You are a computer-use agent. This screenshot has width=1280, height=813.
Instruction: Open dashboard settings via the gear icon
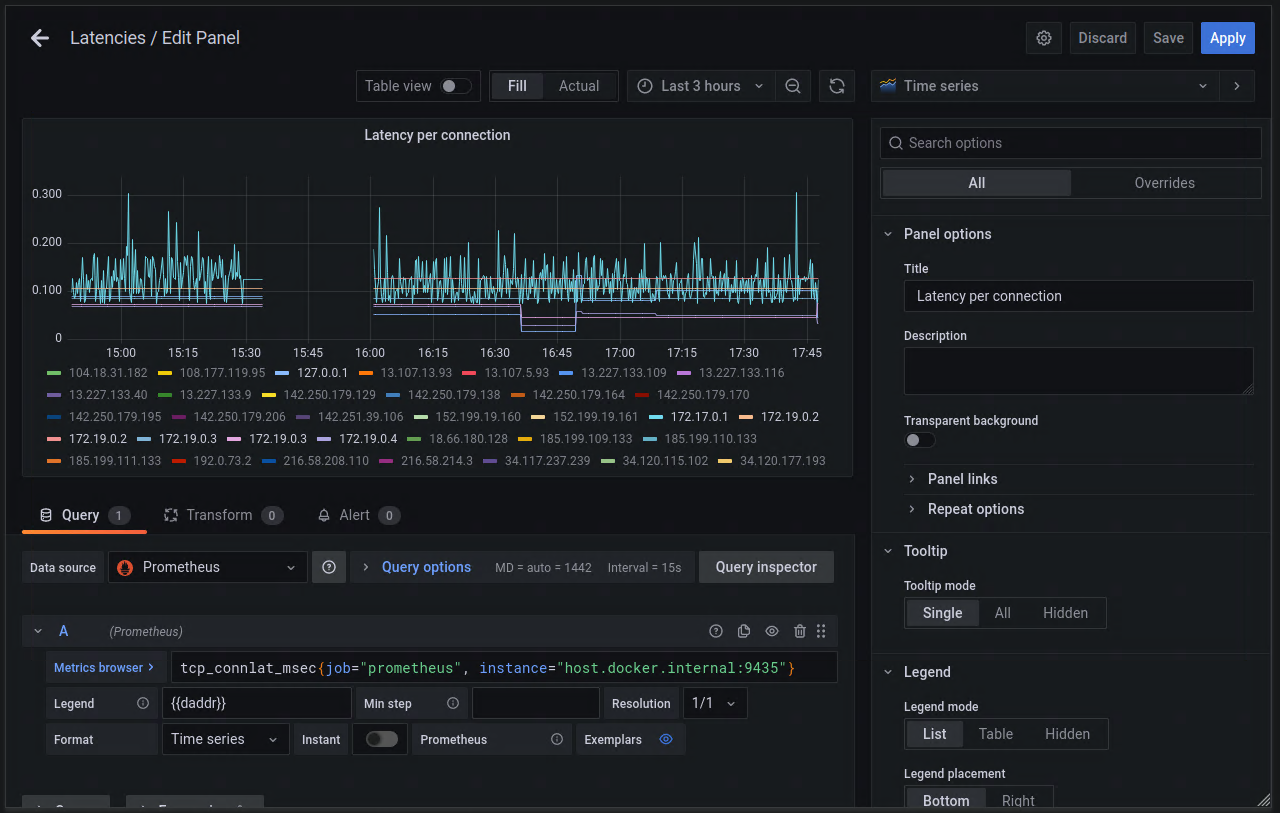(1044, 38)
